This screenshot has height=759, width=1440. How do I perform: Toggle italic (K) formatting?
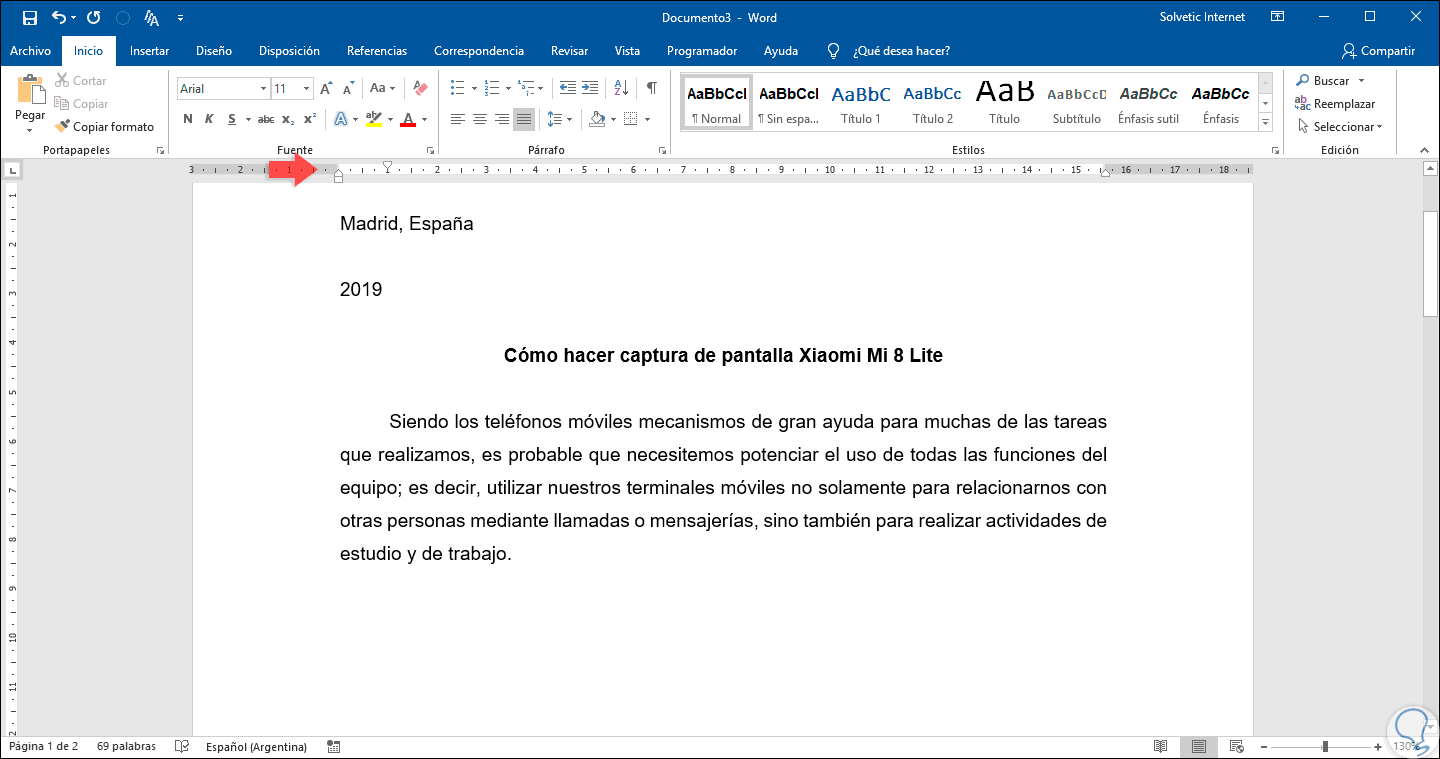[x=209, y=119]
